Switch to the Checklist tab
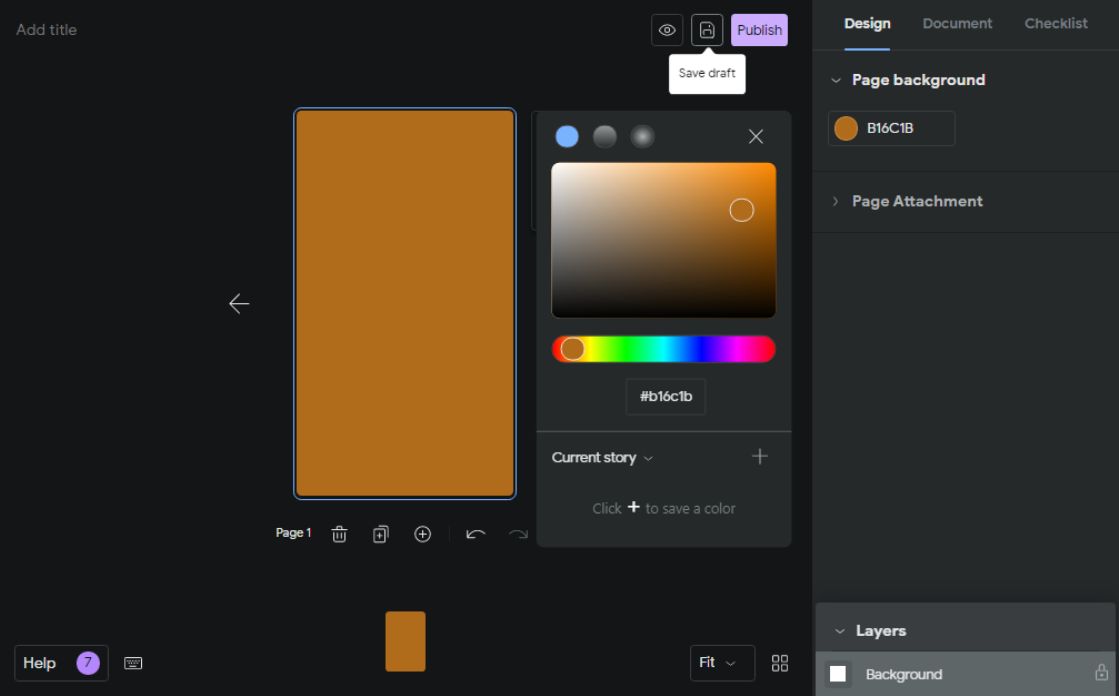 [1055, 24]
